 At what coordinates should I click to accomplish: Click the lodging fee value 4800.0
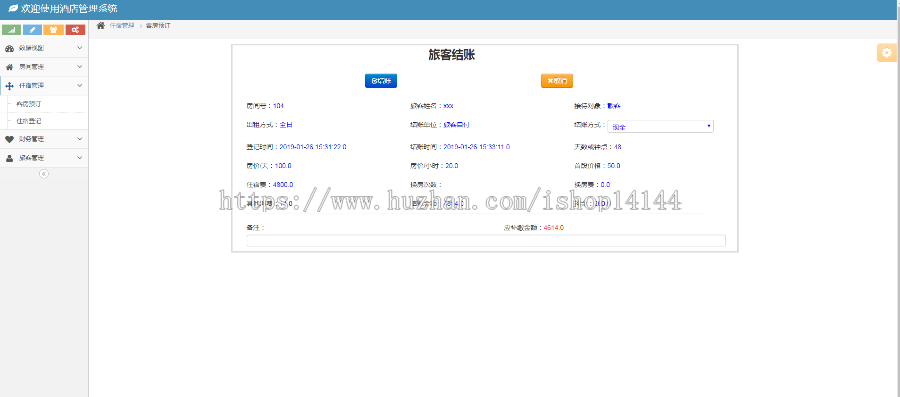point(283,185)
